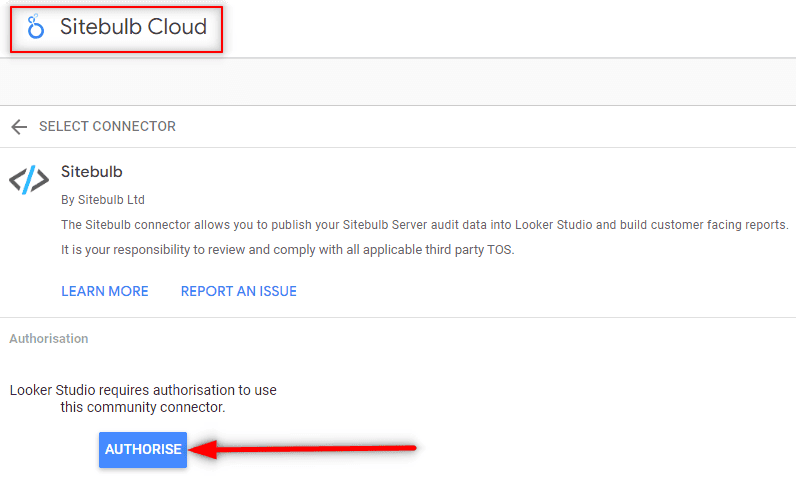Open the LEARN MORE link
Image resolution: width=796 pixels, height=478 pixels.
[105, 291]
